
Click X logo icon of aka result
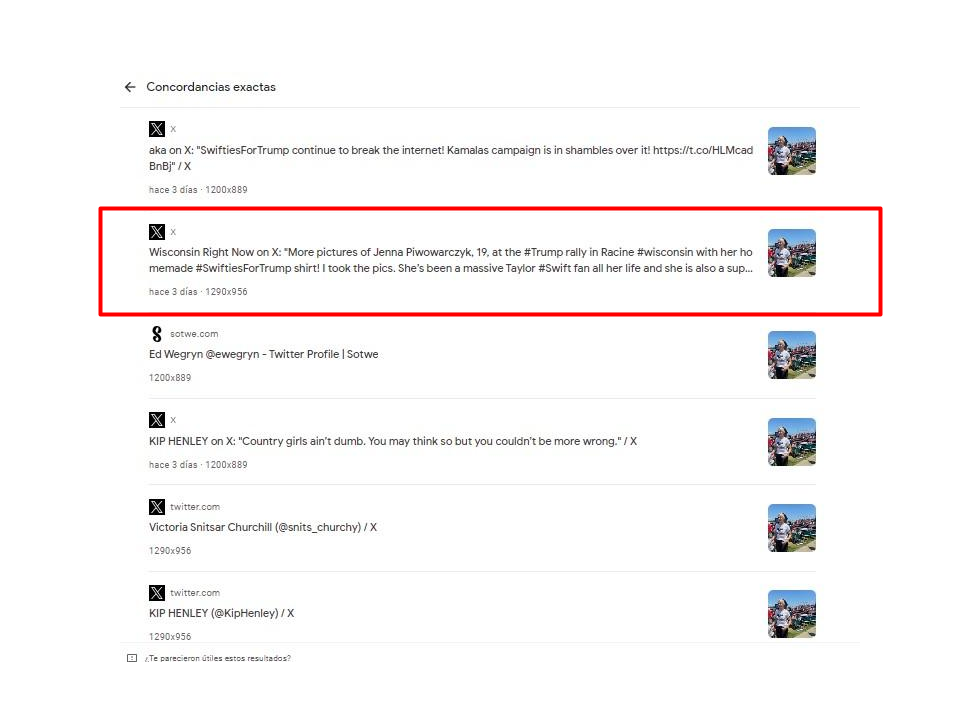(157, 129)
